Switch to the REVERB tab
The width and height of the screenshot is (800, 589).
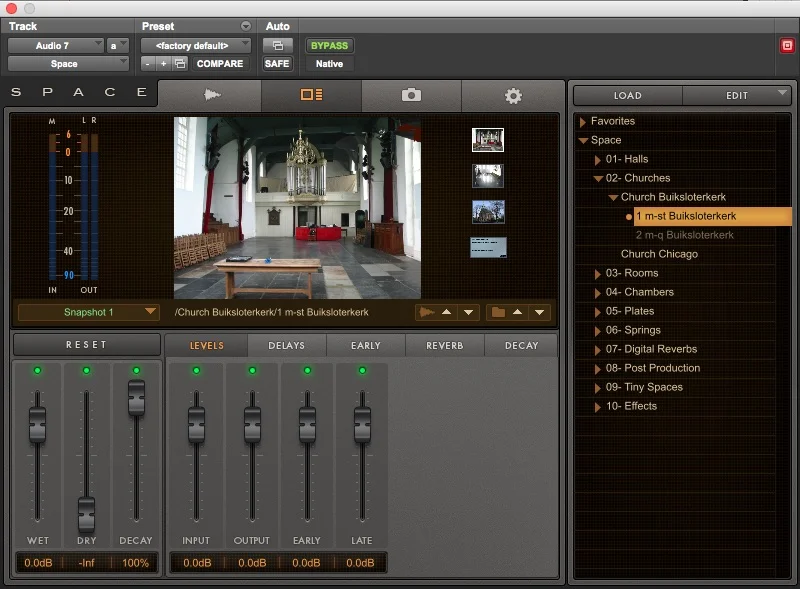(445, 346)
